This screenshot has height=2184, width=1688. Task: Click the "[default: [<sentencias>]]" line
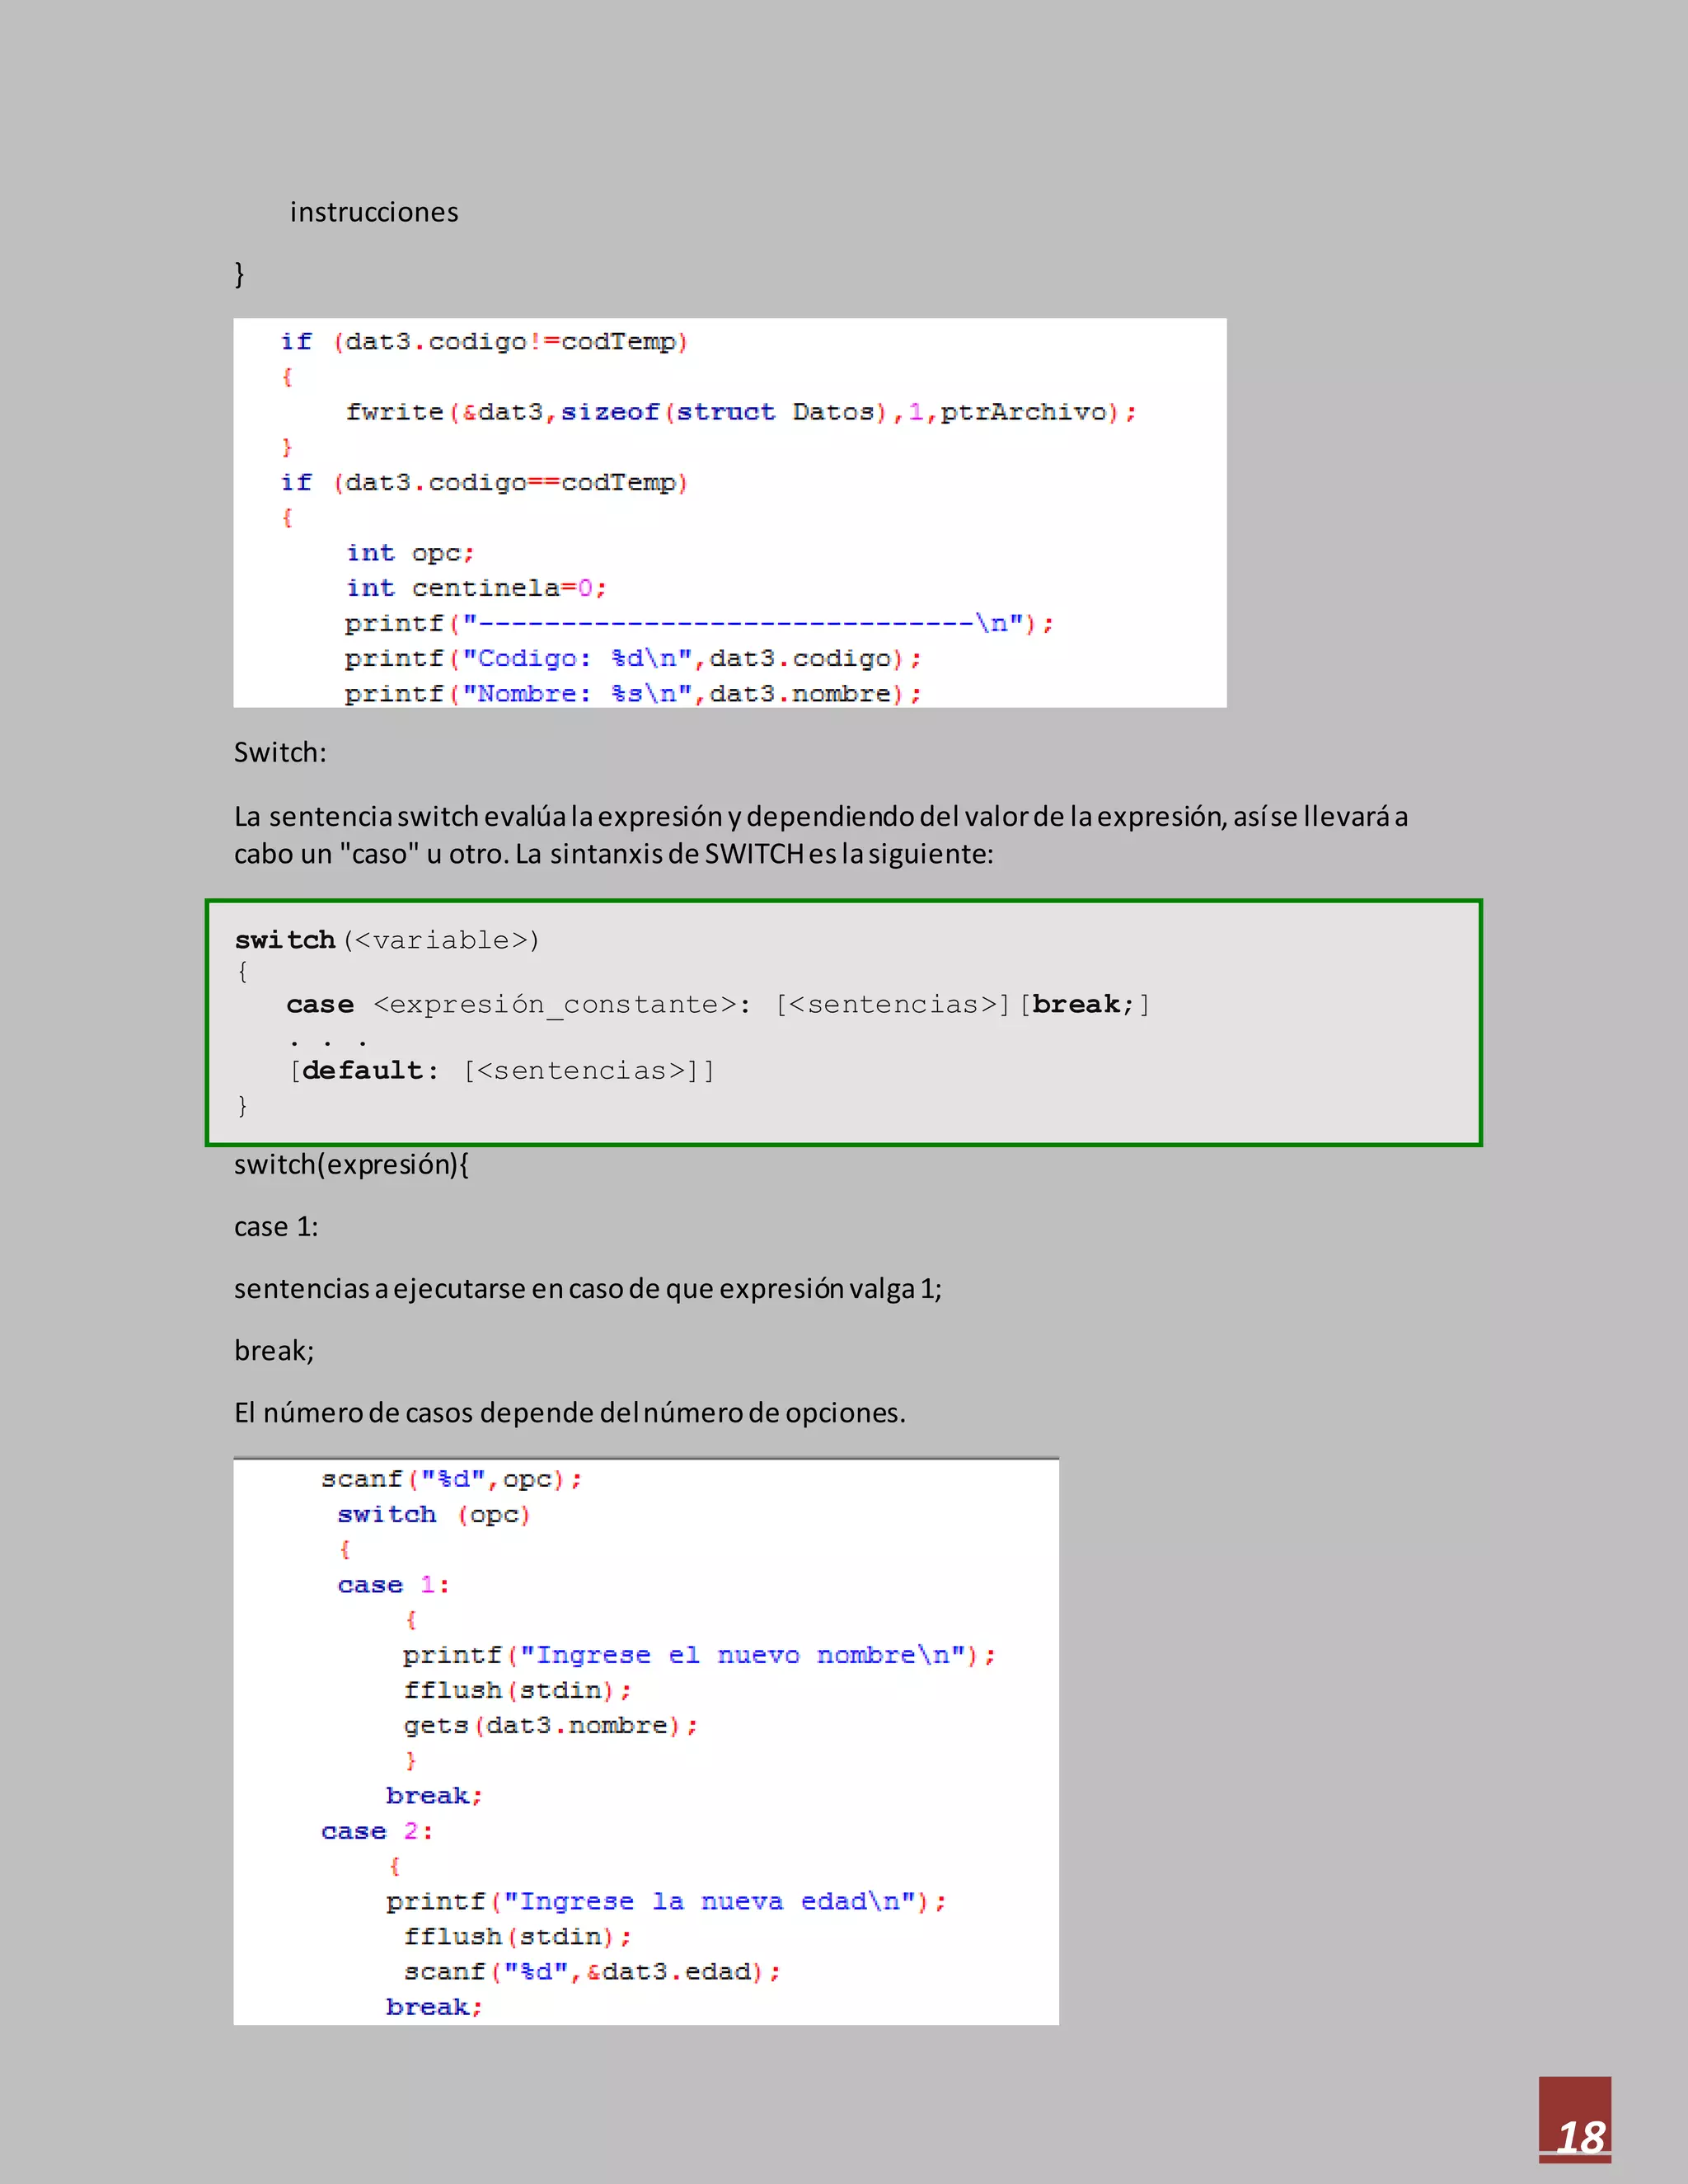(x=502, y=1071)
